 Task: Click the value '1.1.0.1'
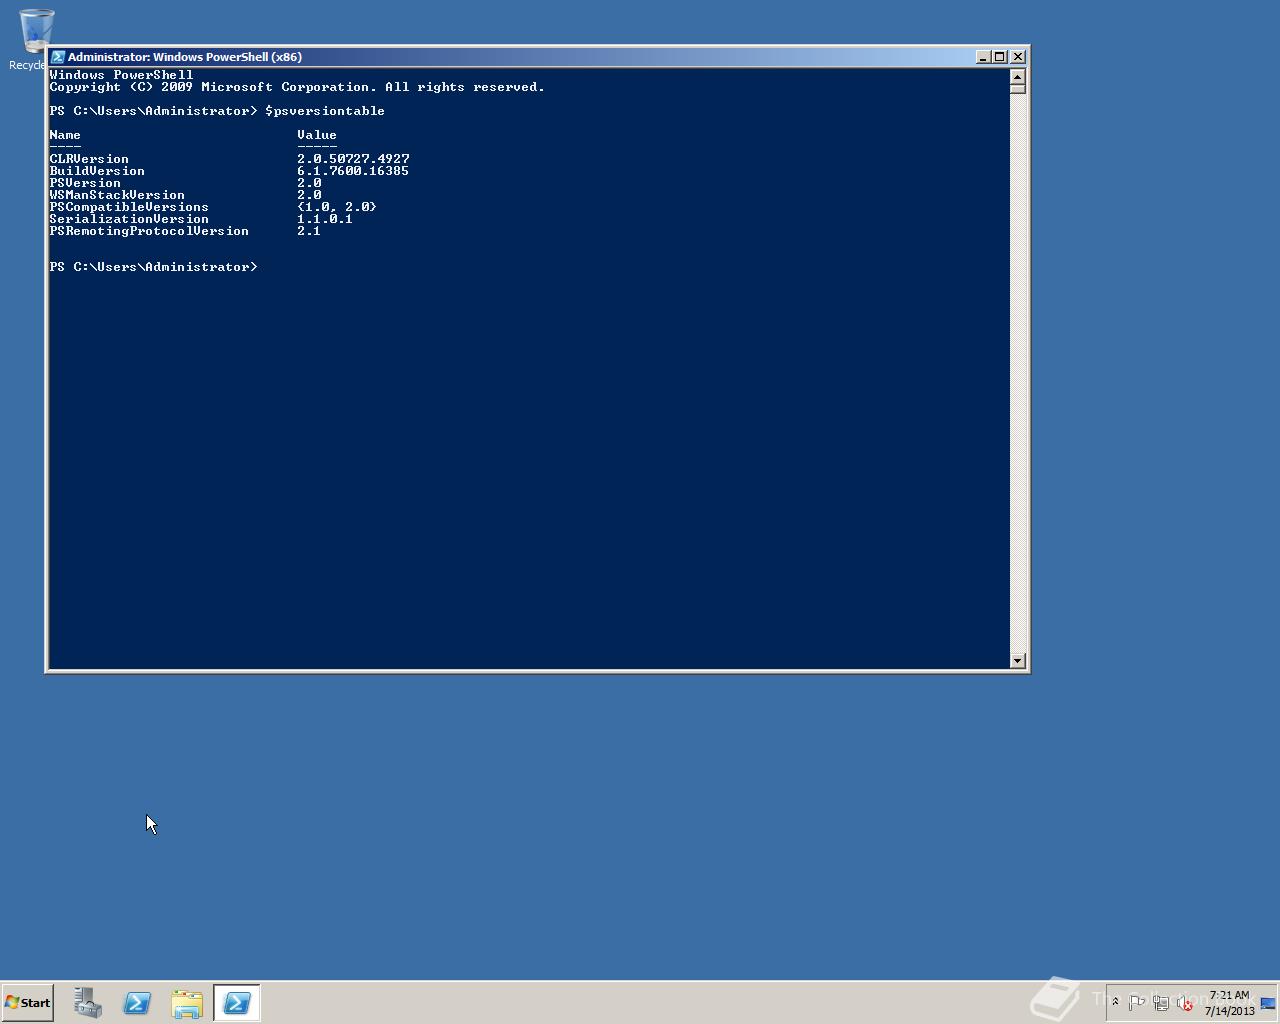click(x=325, y=219)
